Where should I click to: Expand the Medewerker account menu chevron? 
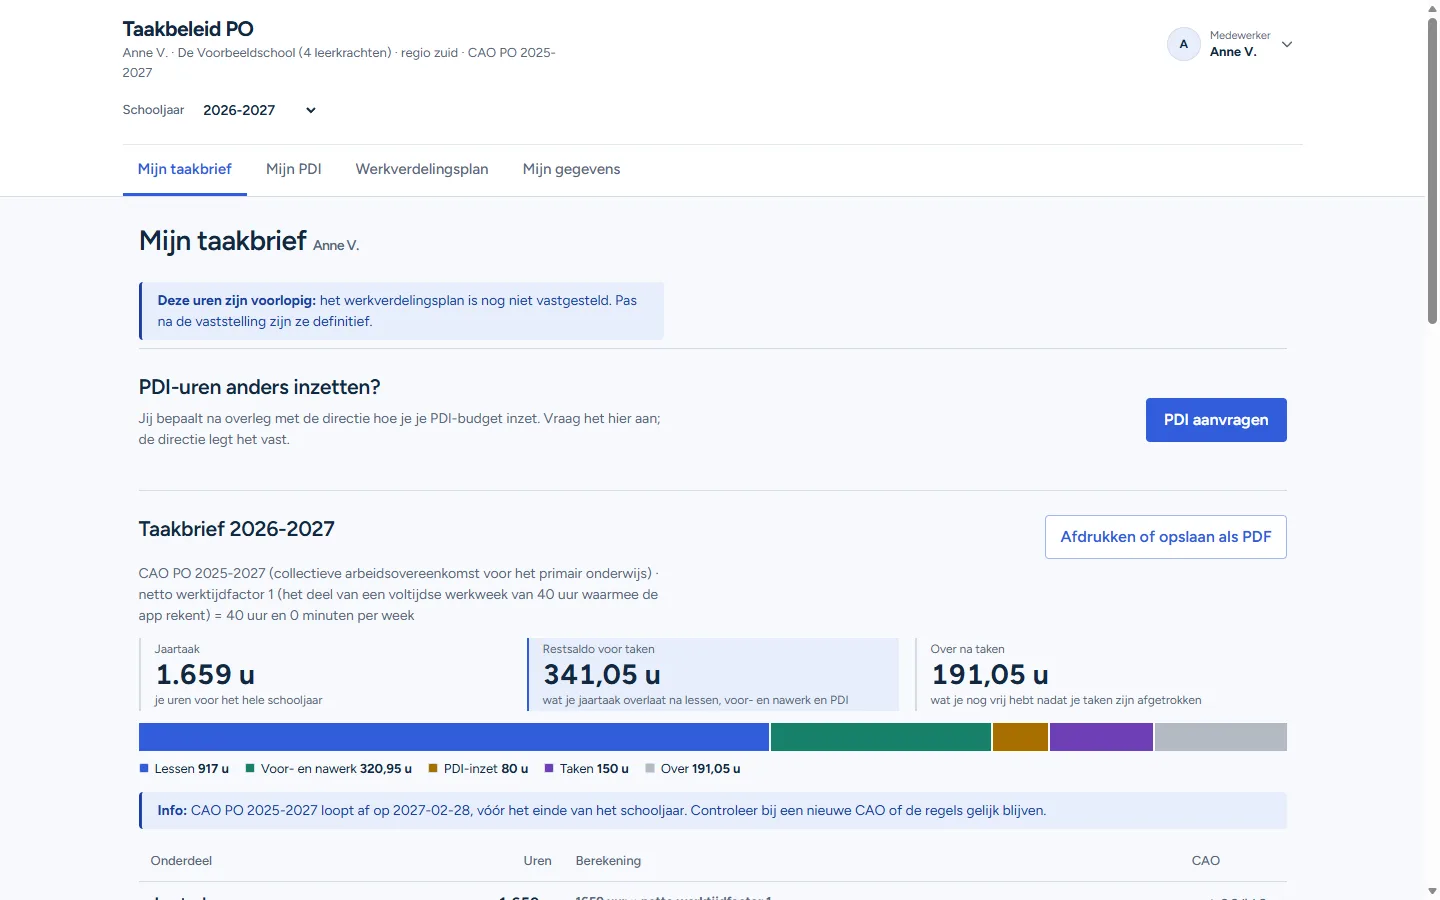click(1287, 44)
